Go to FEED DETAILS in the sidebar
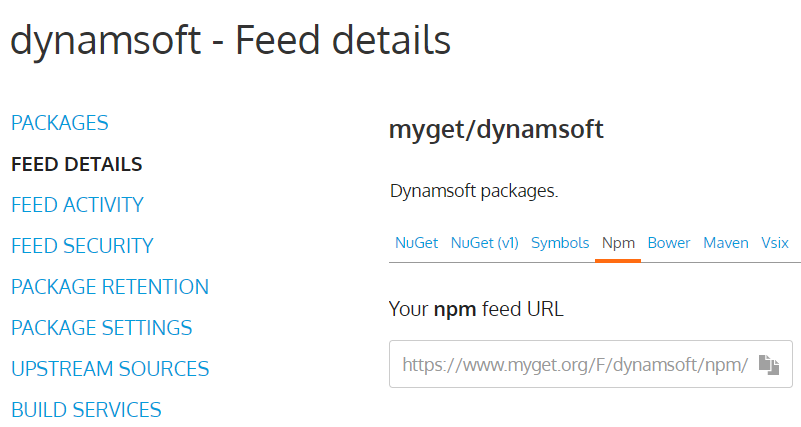 [76, 164]
